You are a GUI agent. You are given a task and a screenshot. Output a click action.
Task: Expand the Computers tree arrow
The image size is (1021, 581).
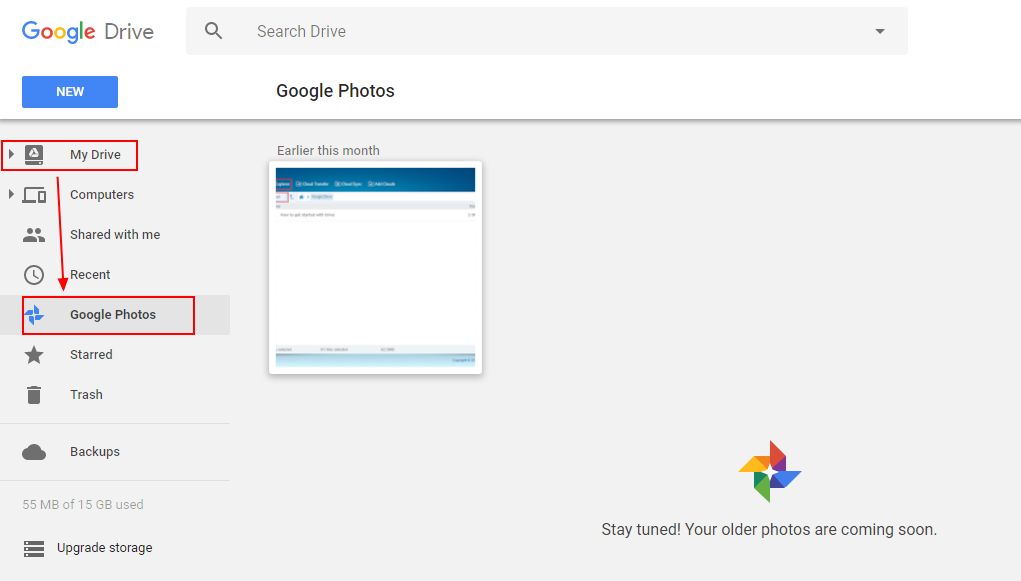10,194
